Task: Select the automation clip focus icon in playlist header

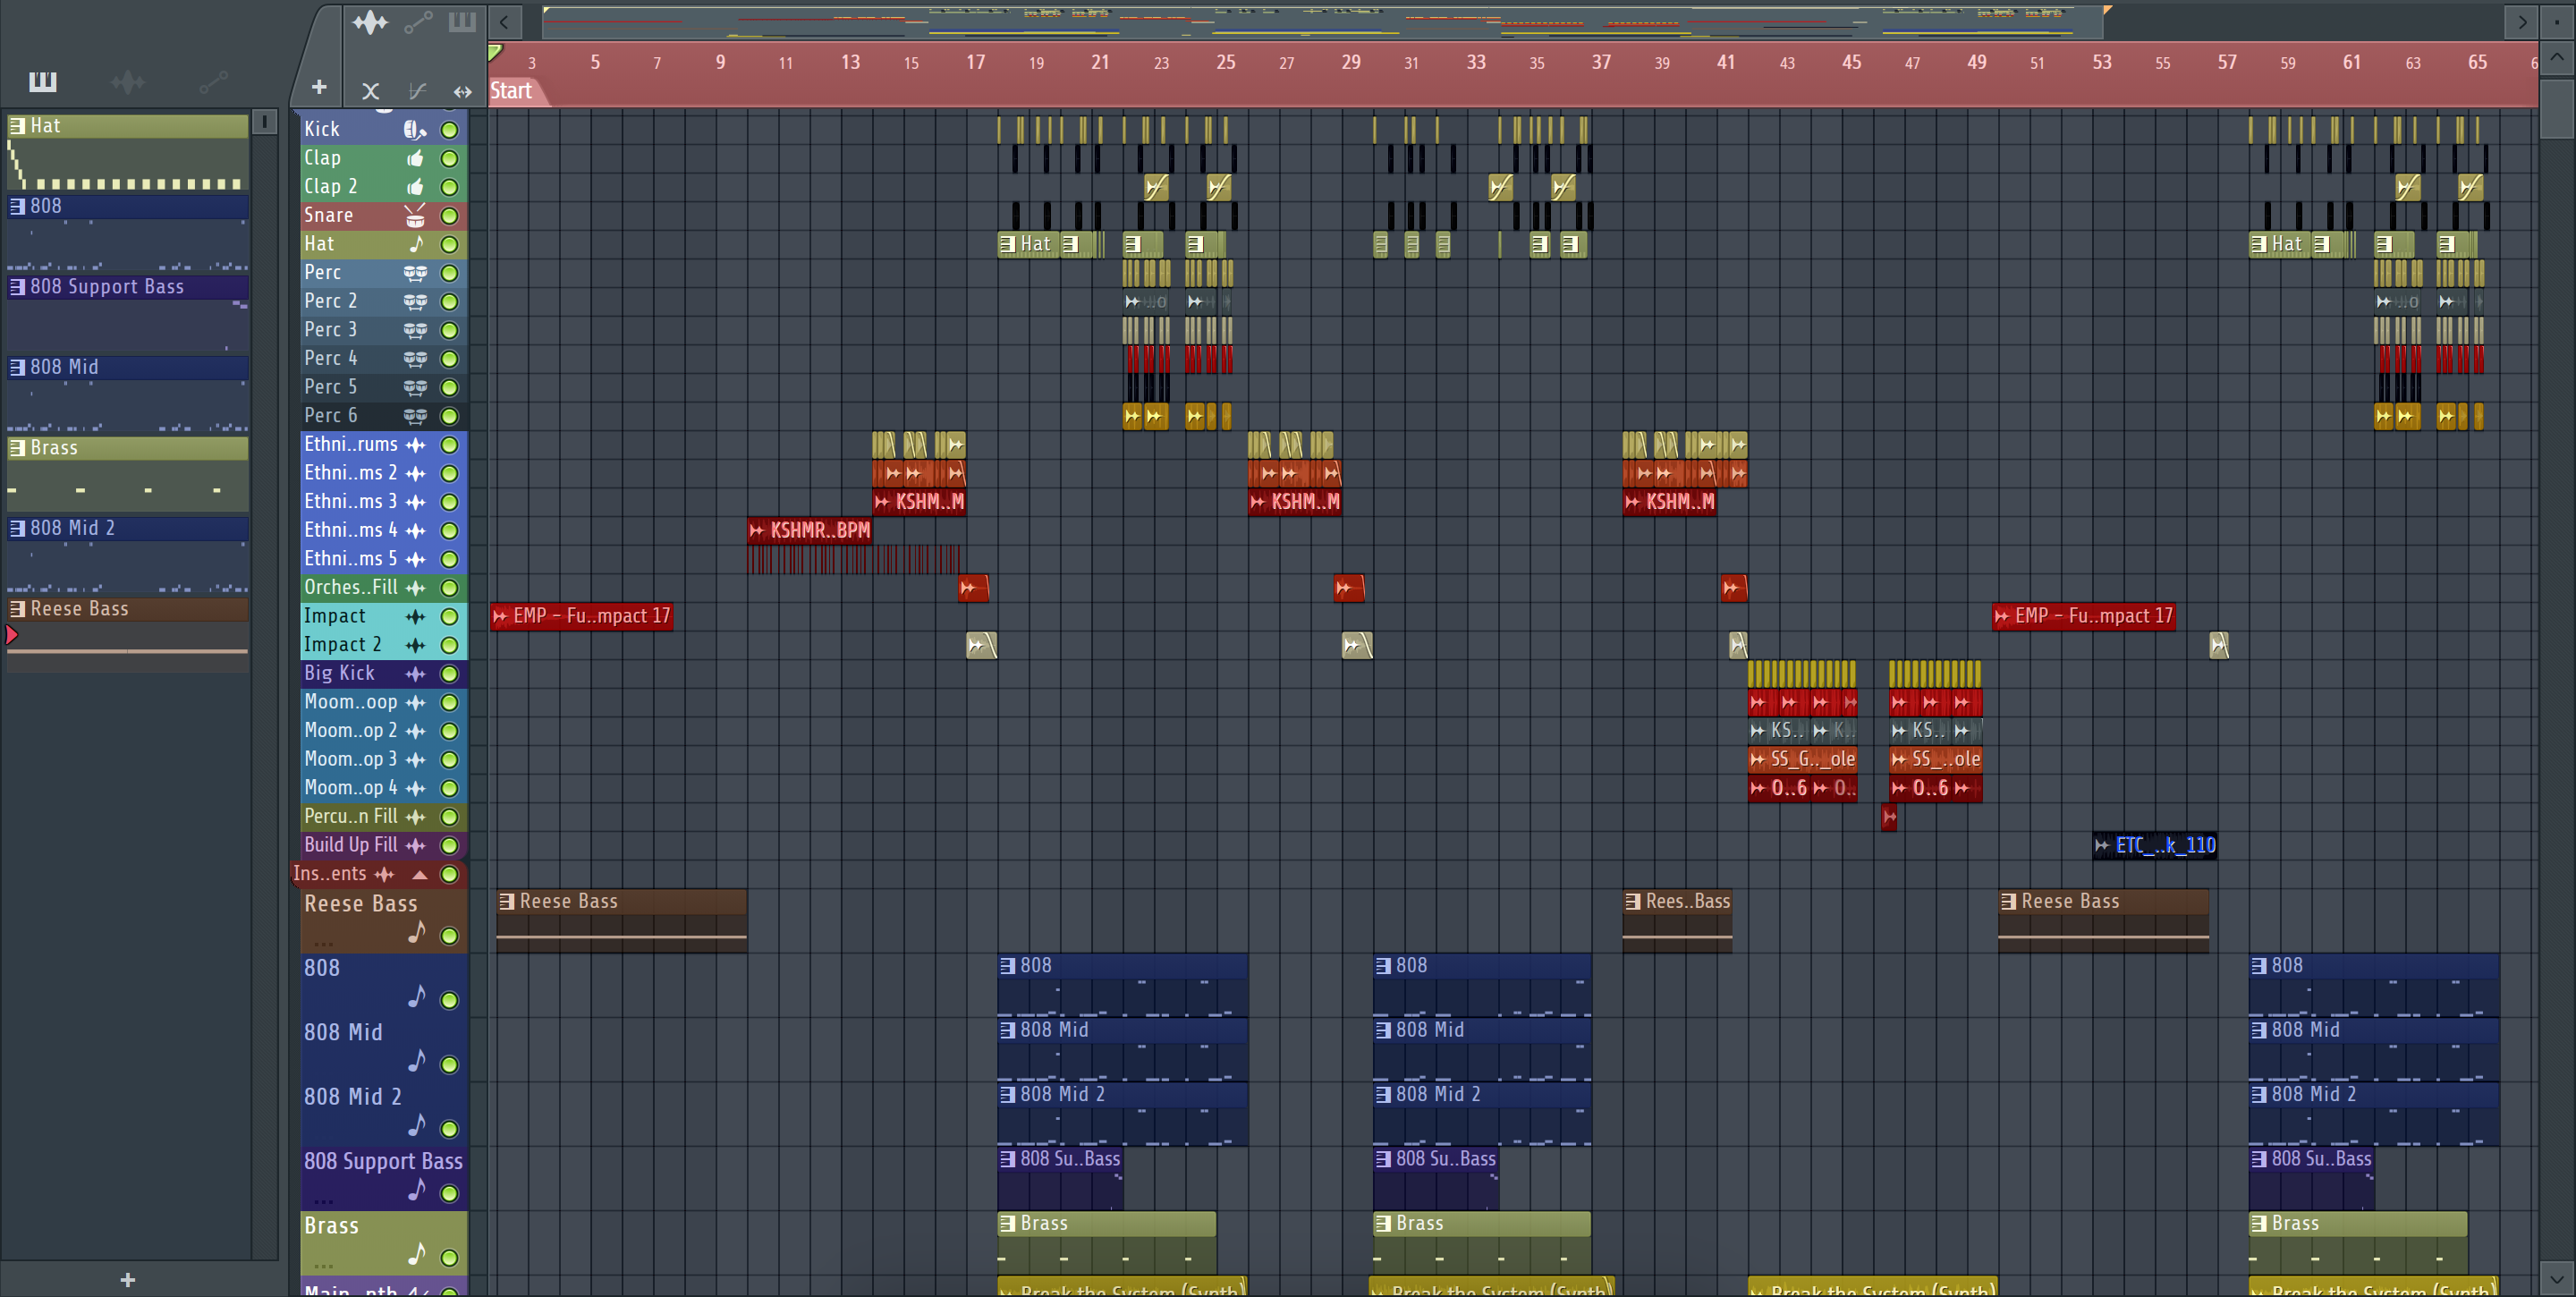Action: 418,22
